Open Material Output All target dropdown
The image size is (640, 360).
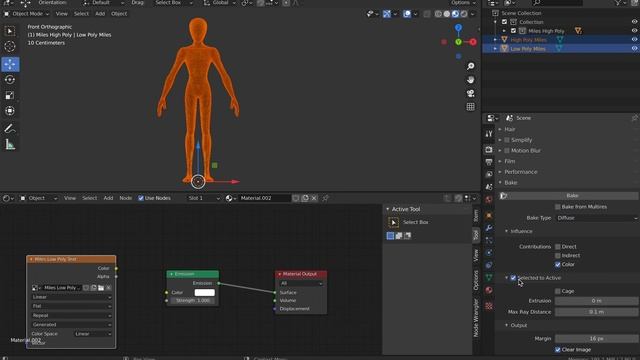coord(301,283)
